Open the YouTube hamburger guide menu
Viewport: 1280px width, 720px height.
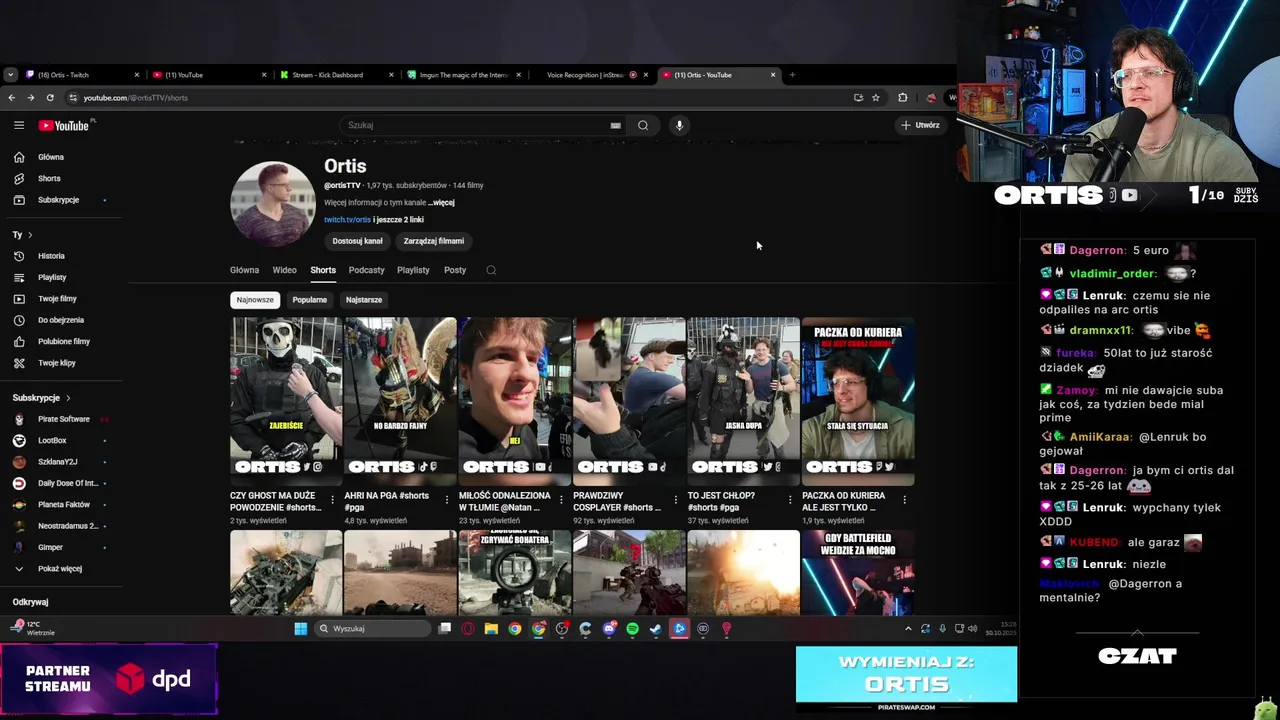(19, 125)
